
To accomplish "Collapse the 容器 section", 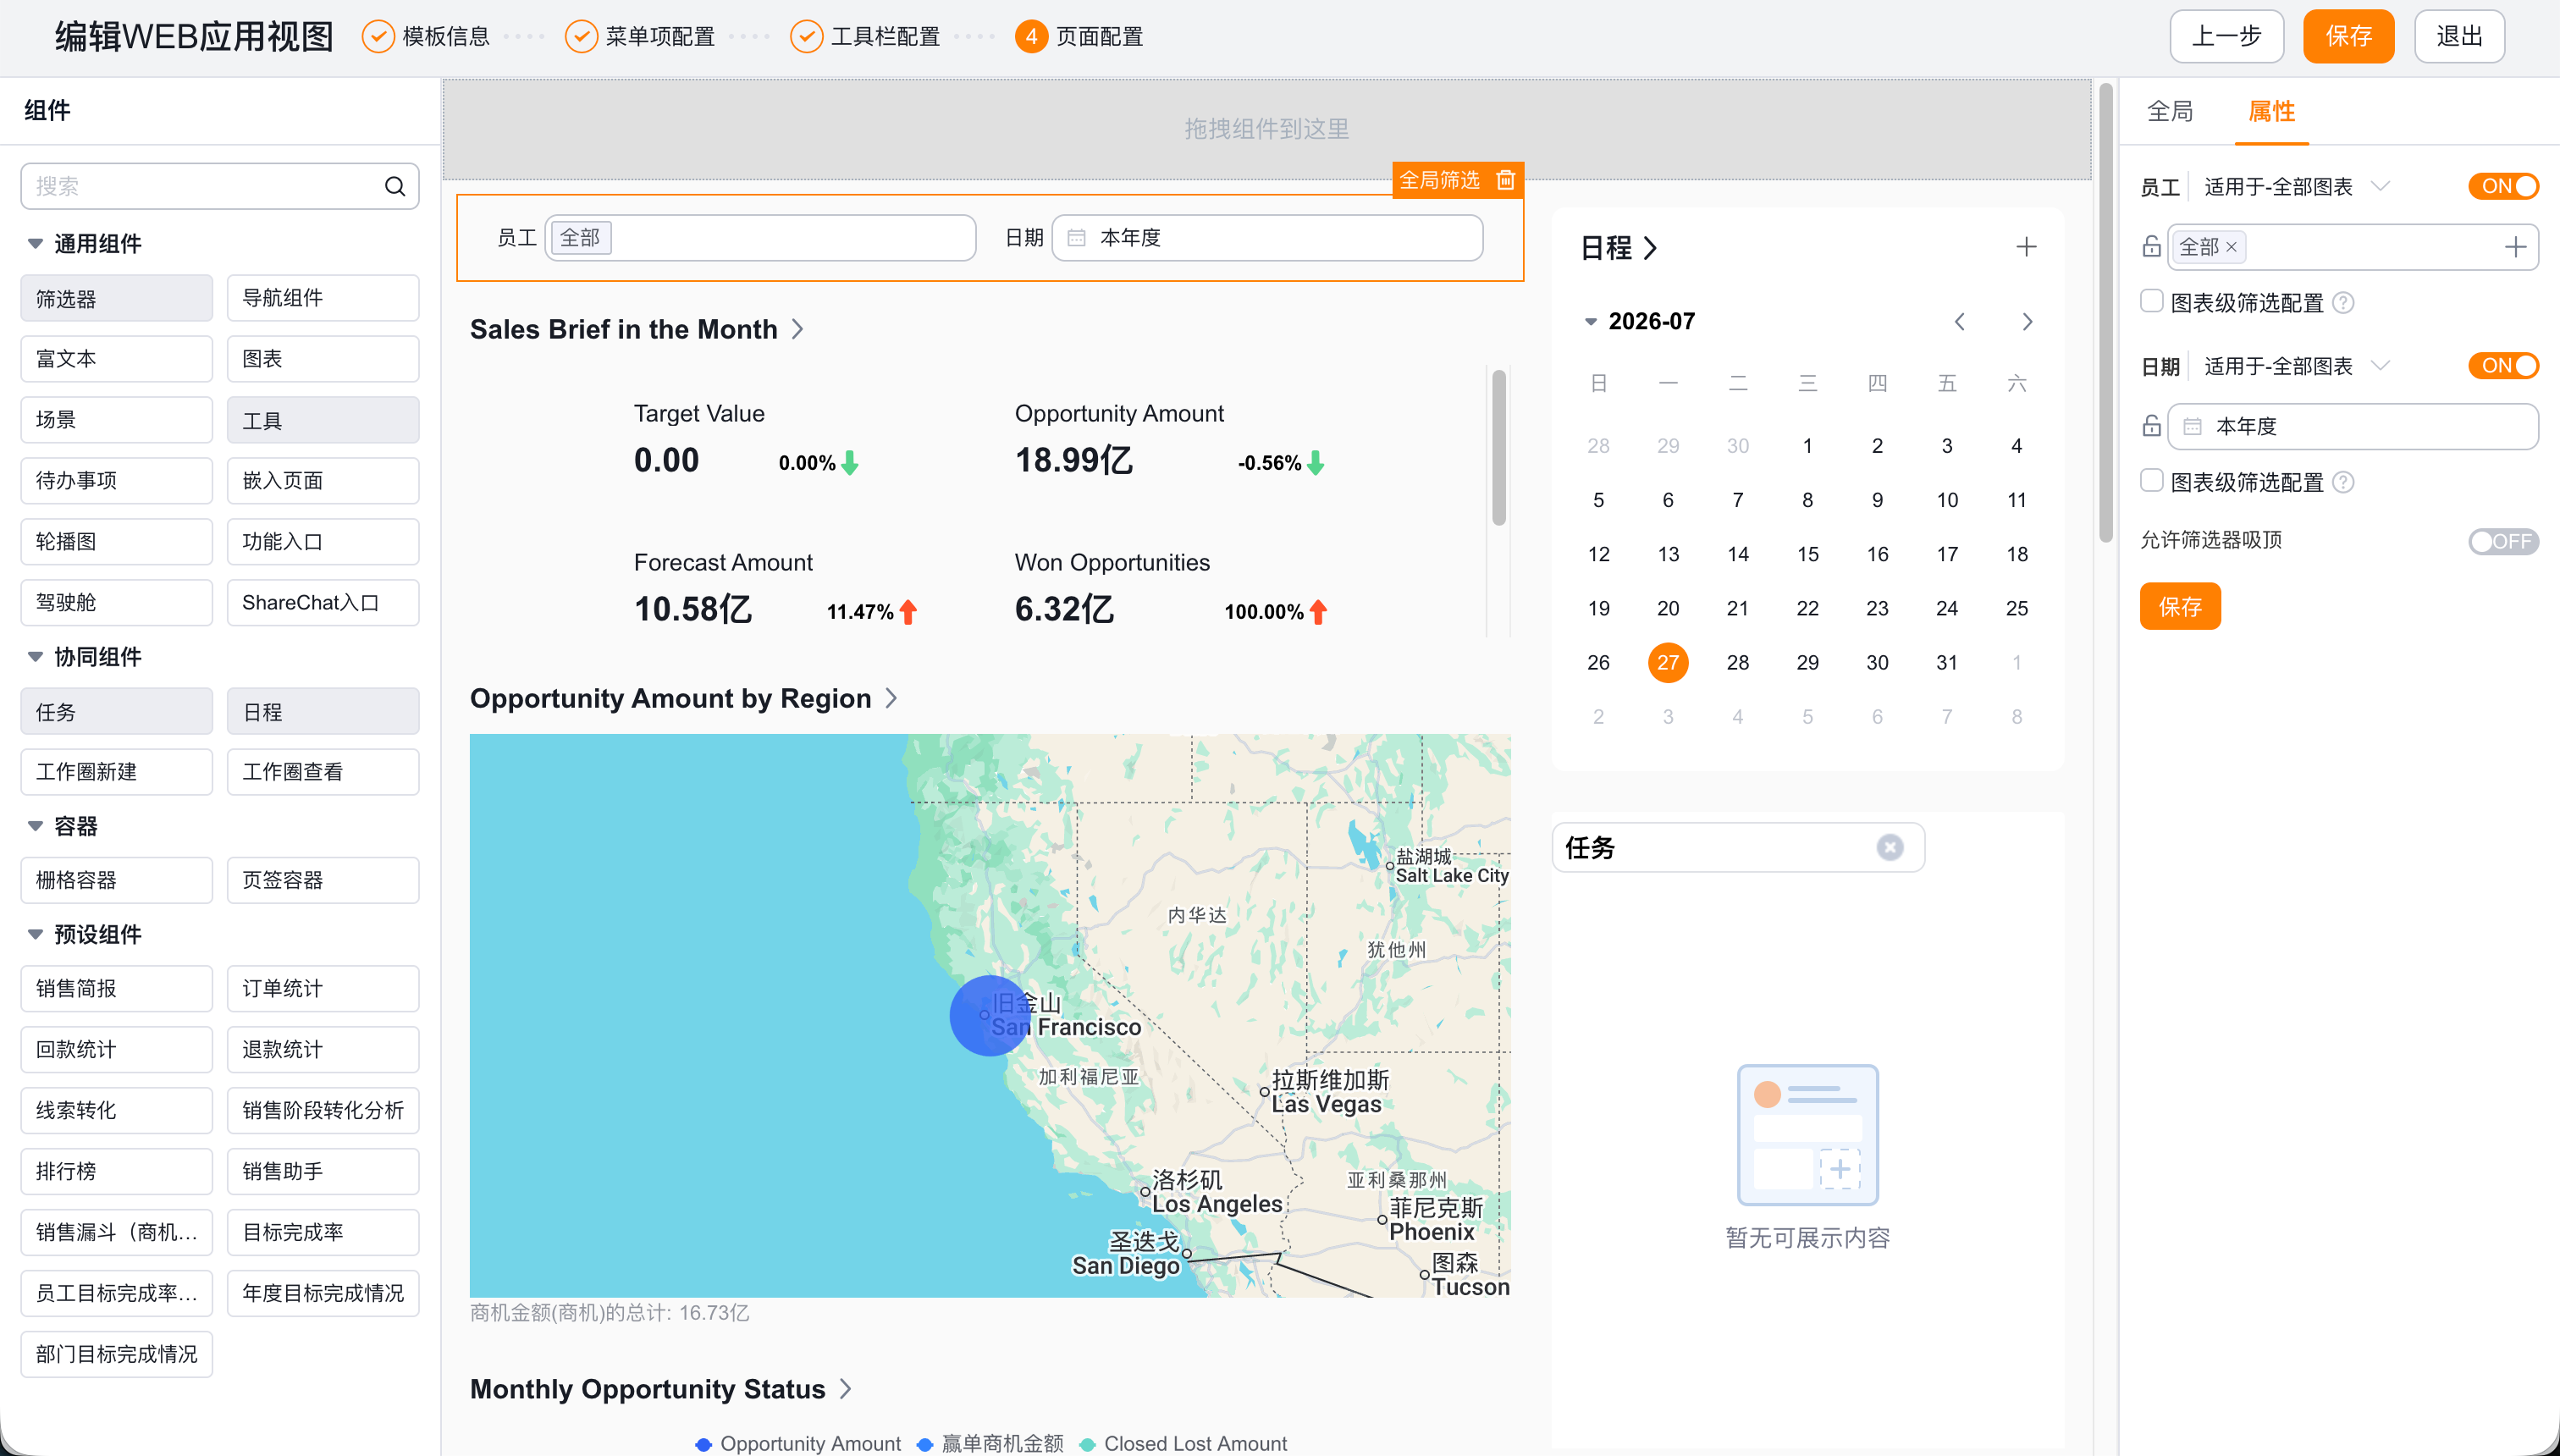I will point(35,826).
